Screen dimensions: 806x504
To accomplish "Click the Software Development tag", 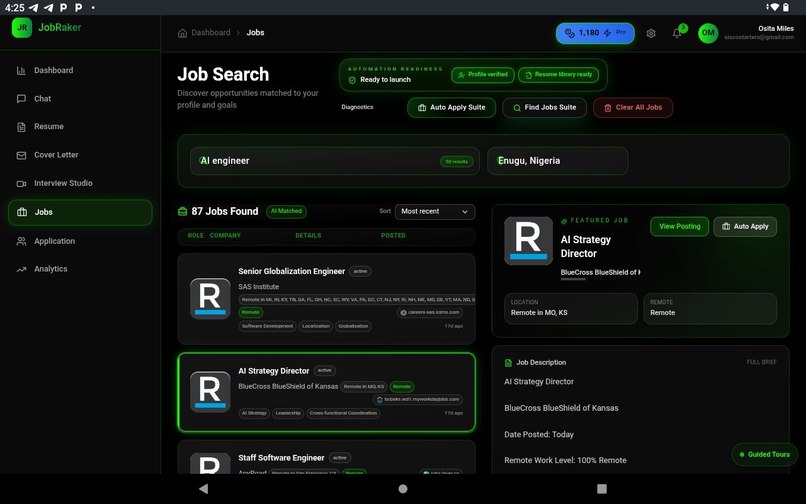I will tap(267, 326).
